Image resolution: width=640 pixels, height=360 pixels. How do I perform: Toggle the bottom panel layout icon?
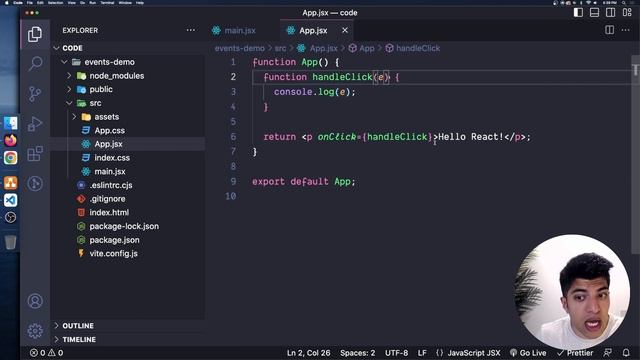coord(595,13)
